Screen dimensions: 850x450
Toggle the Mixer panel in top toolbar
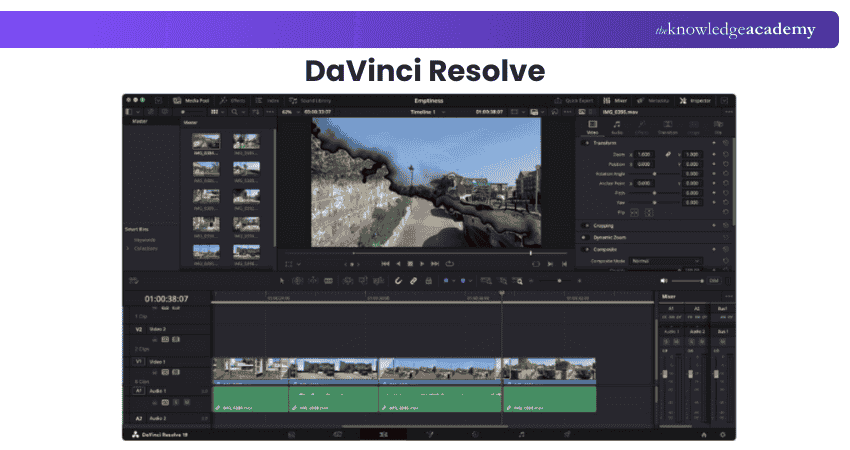point(615,100)
